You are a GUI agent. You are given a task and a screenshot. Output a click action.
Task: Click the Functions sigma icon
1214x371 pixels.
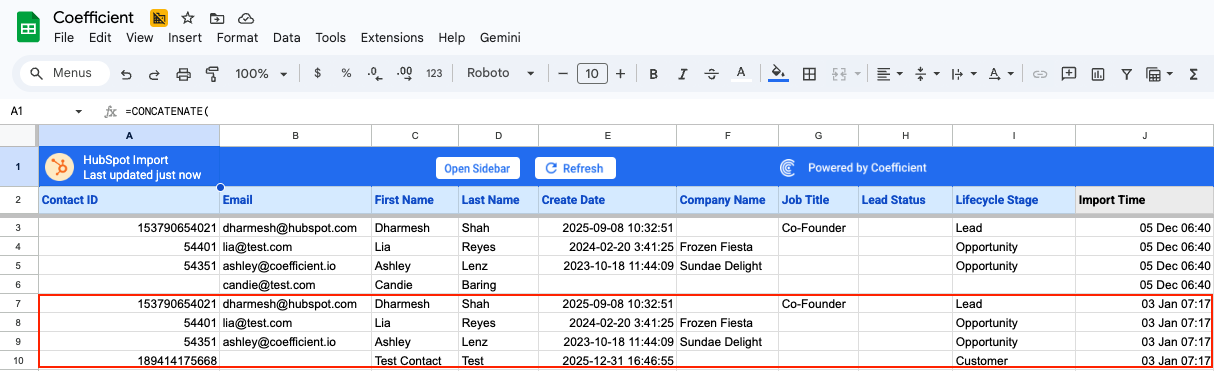[x=1193, y=74]
